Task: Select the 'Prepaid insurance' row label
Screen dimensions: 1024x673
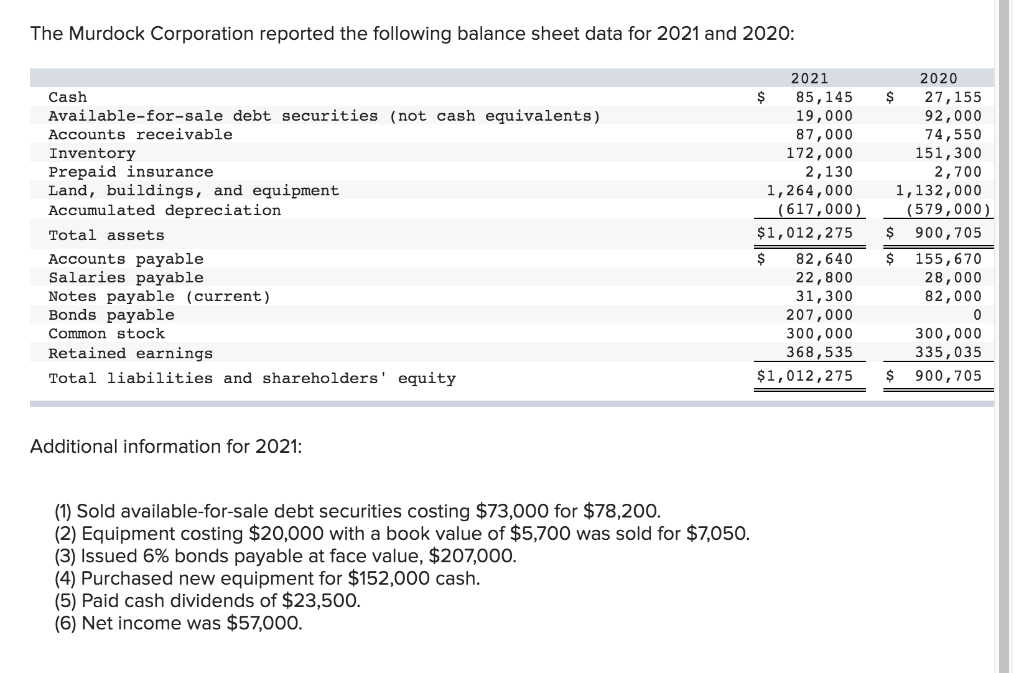Action: pos(131,172)
